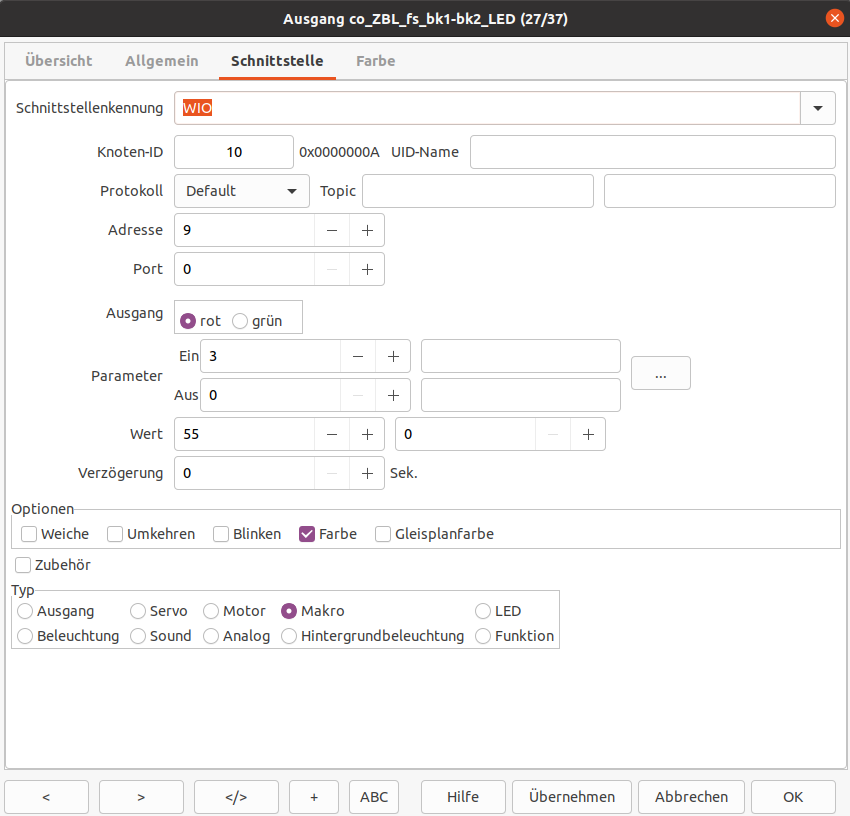Go to the next output with >
The width and height of the screenshot is (850, 816).
click(x=141, y=797)
